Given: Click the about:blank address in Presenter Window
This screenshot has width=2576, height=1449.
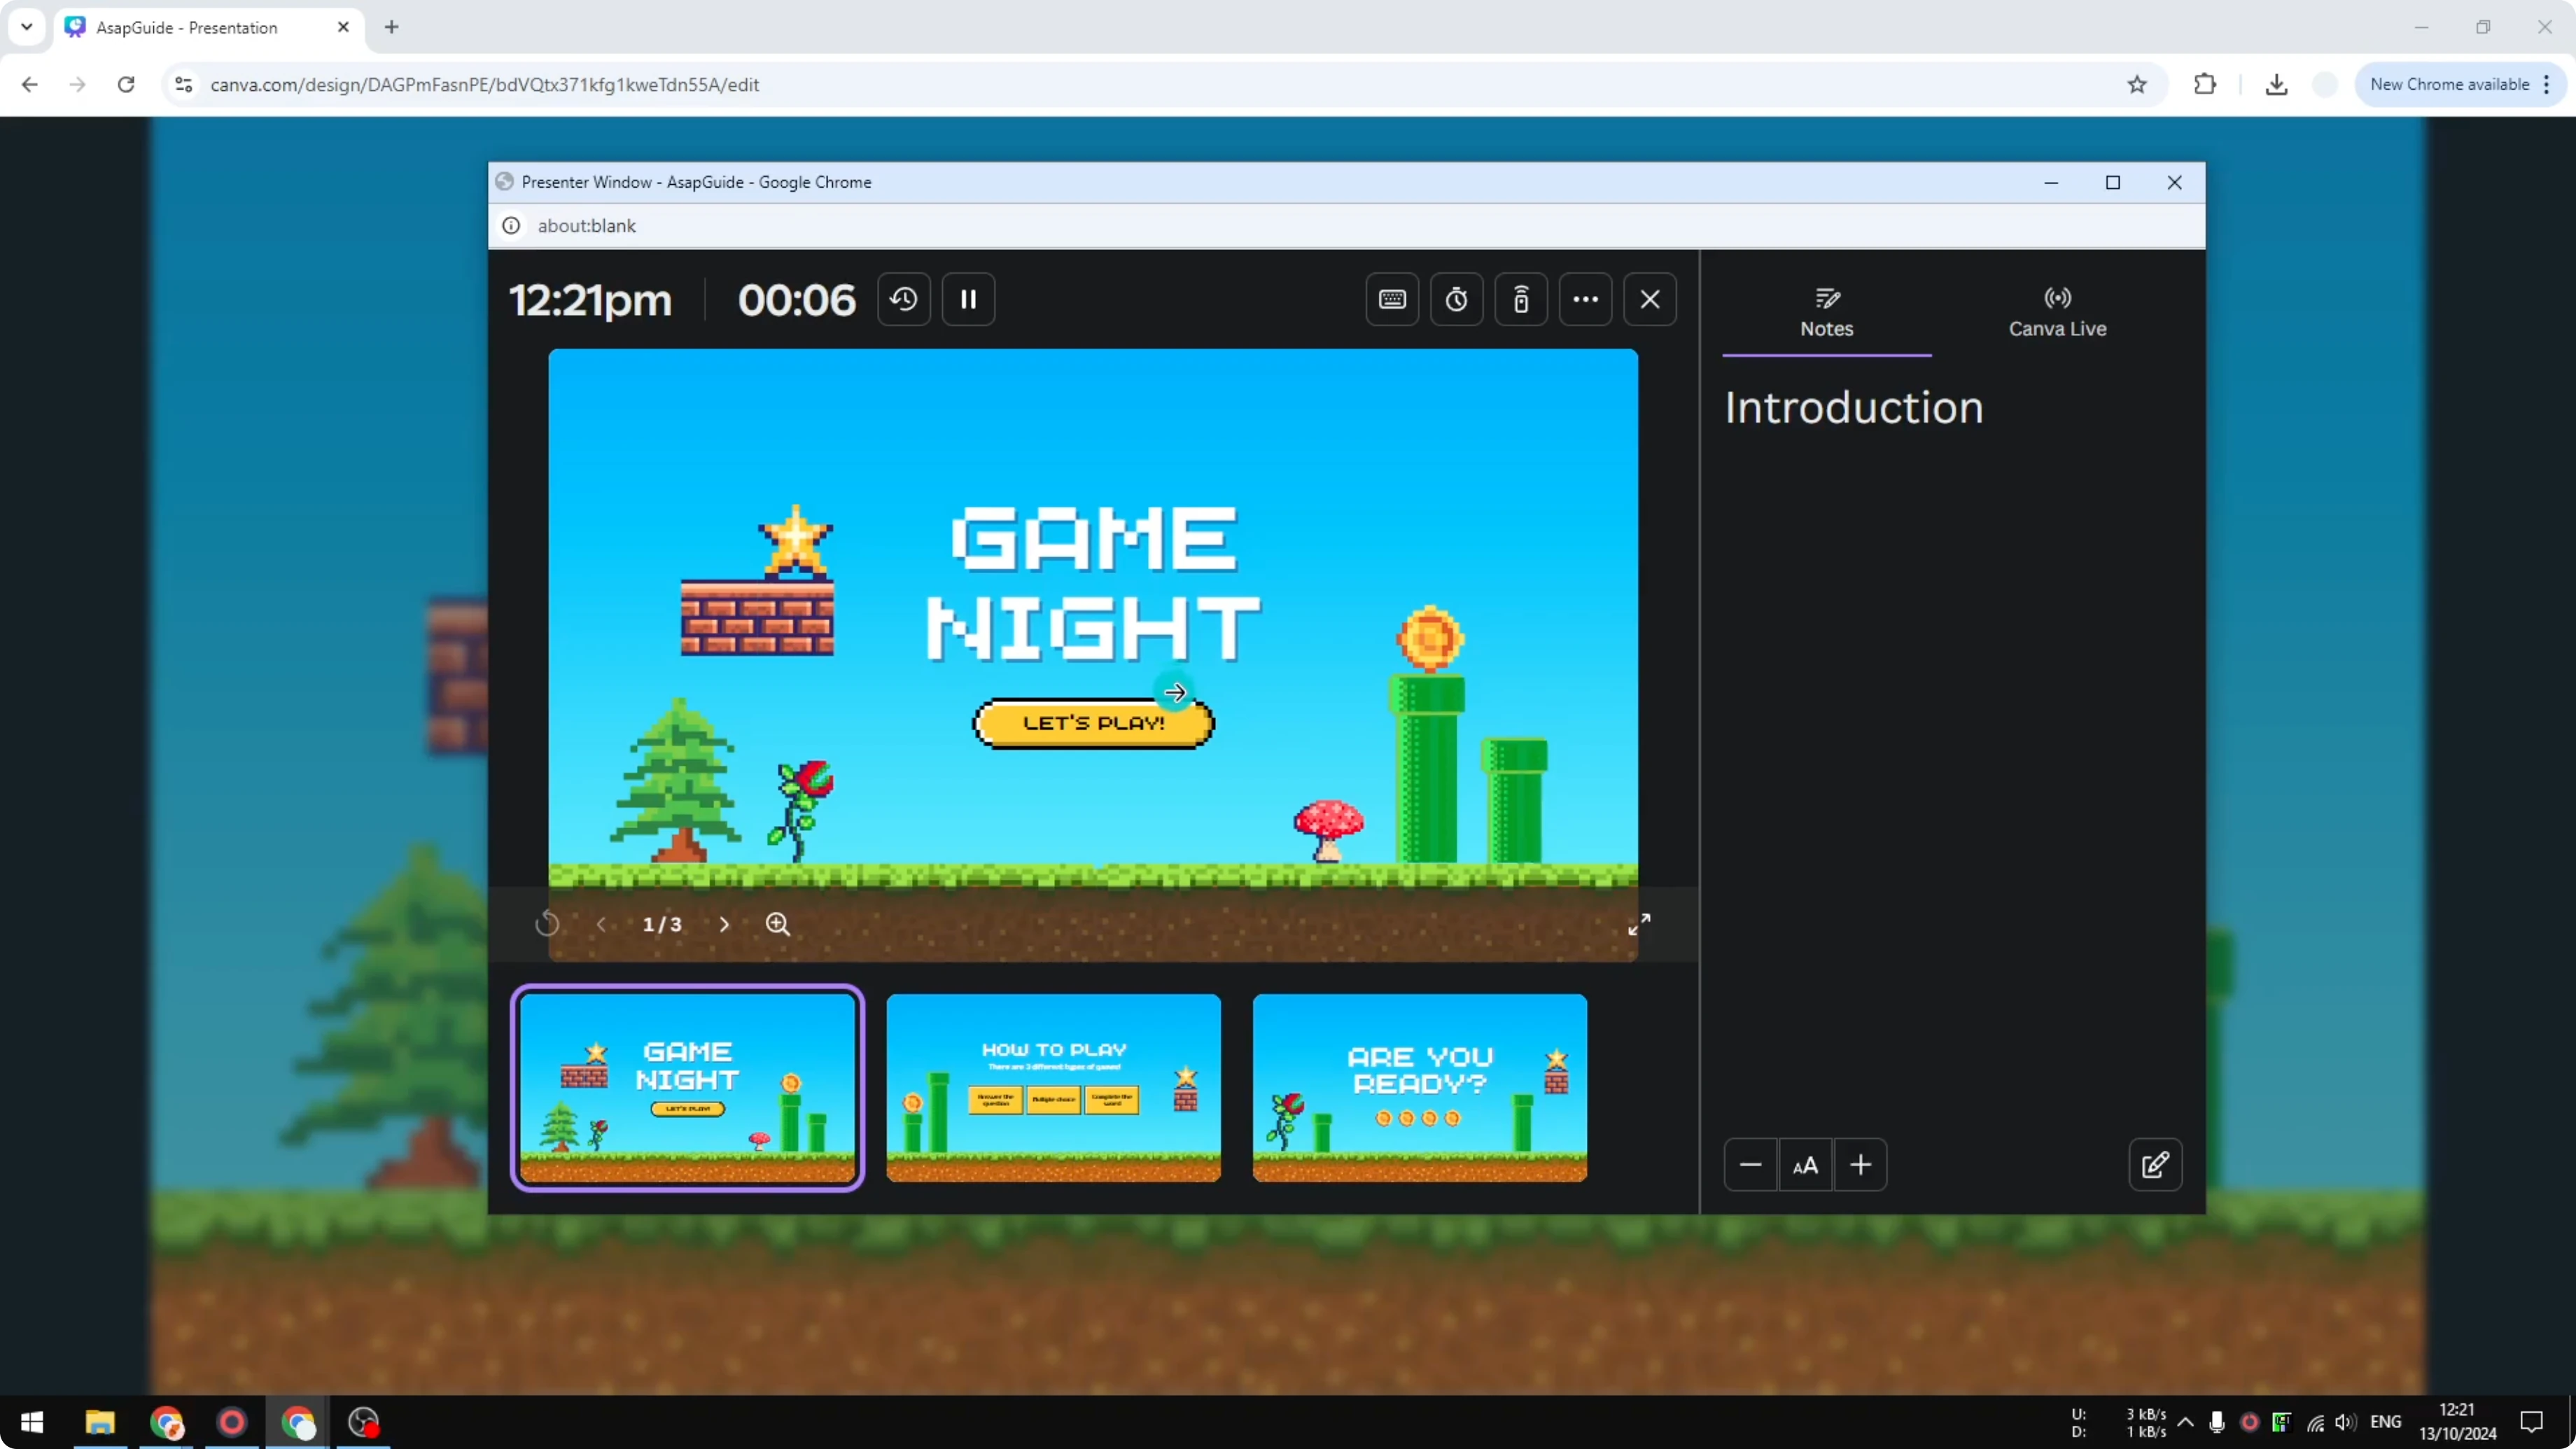Looking at the screenshot, I should pyautogui.click(x=587, y=226).
